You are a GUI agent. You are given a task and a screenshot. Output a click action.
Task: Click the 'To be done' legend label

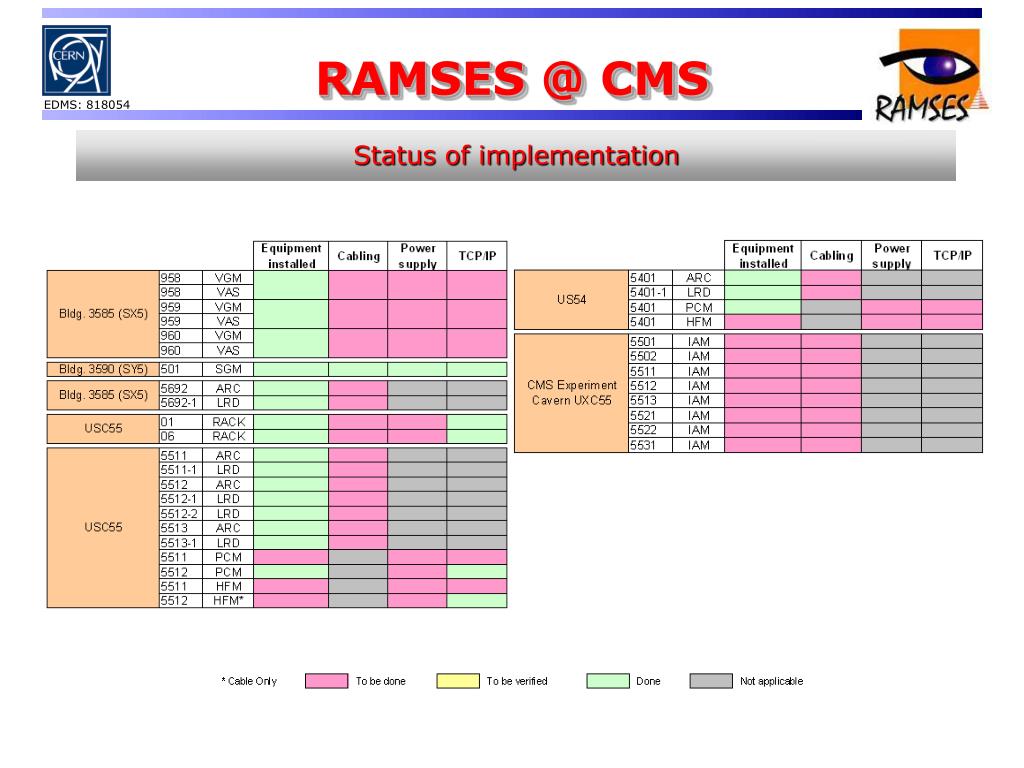[x=381, y=681]
